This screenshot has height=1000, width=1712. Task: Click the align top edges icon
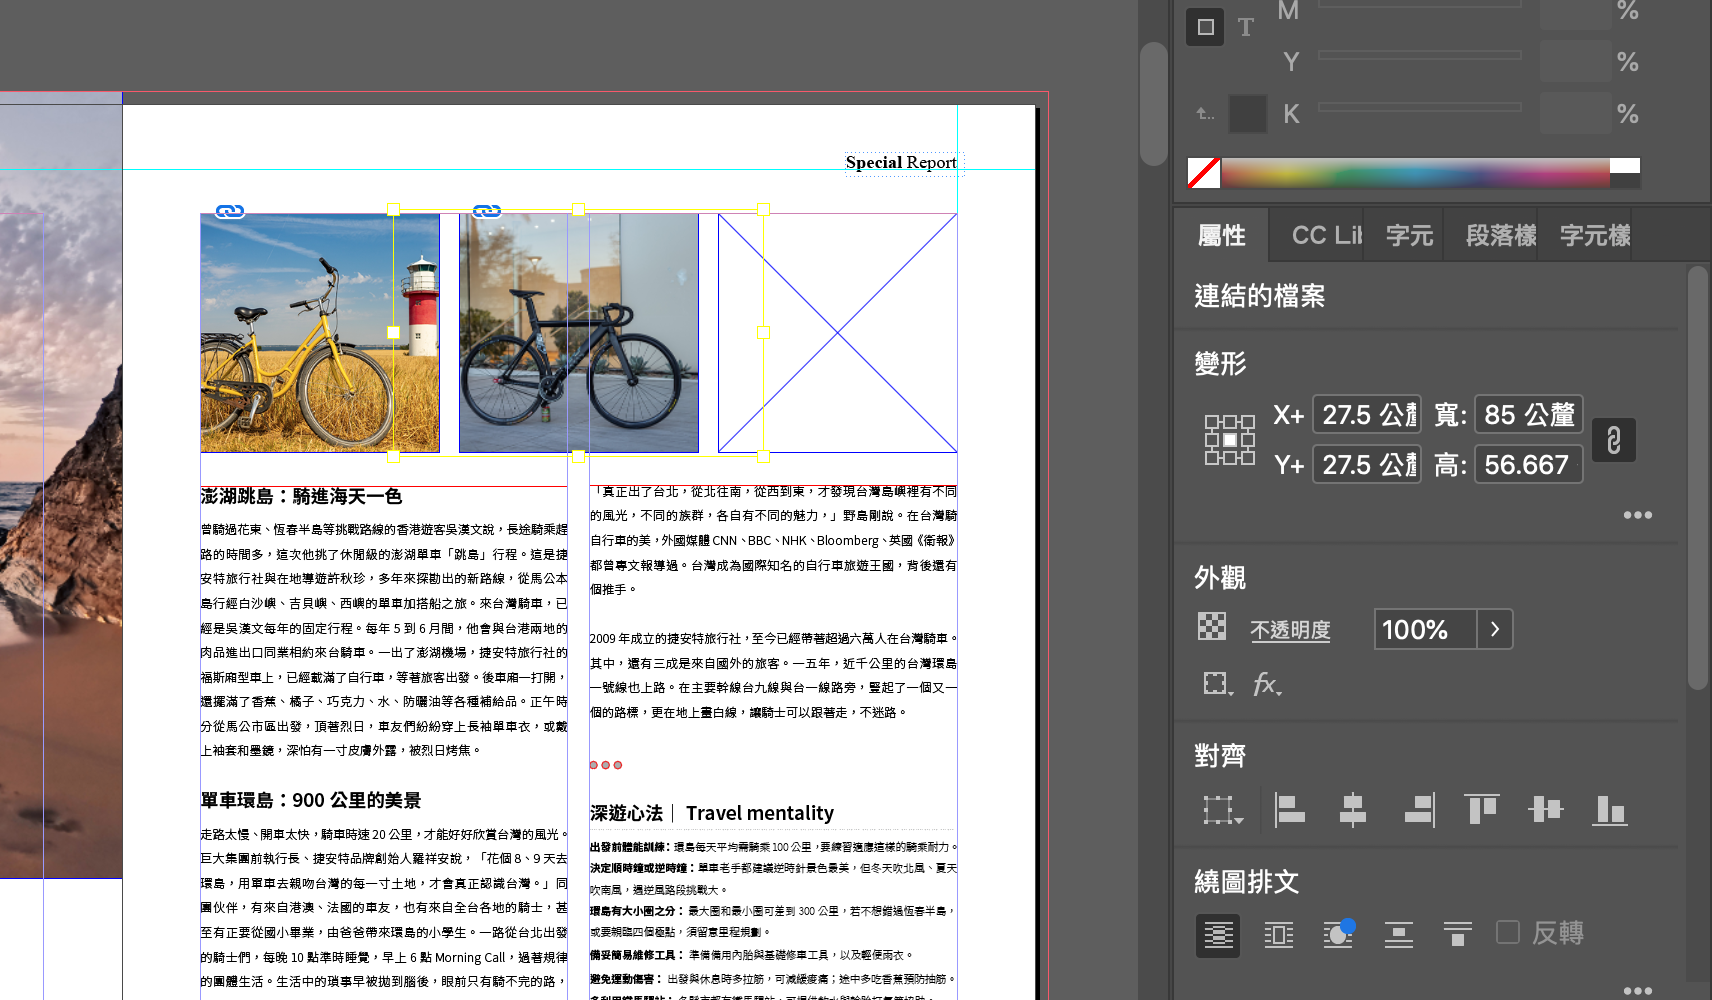tap(1481, 809)
